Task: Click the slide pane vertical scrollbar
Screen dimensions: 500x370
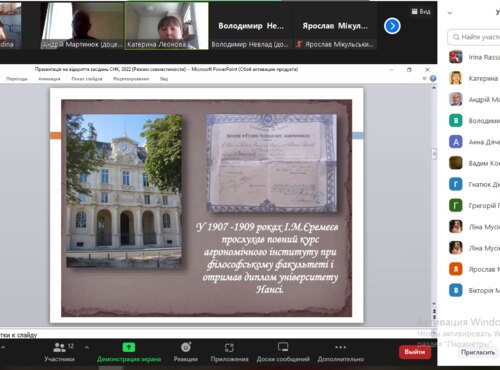Action: point(434,197)
